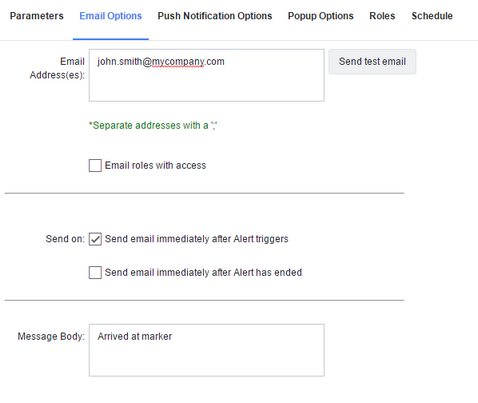Tick the send-after-Alert-has-ended checkbox
Viewport: 478px width, 403px height.
pos(95,272)
